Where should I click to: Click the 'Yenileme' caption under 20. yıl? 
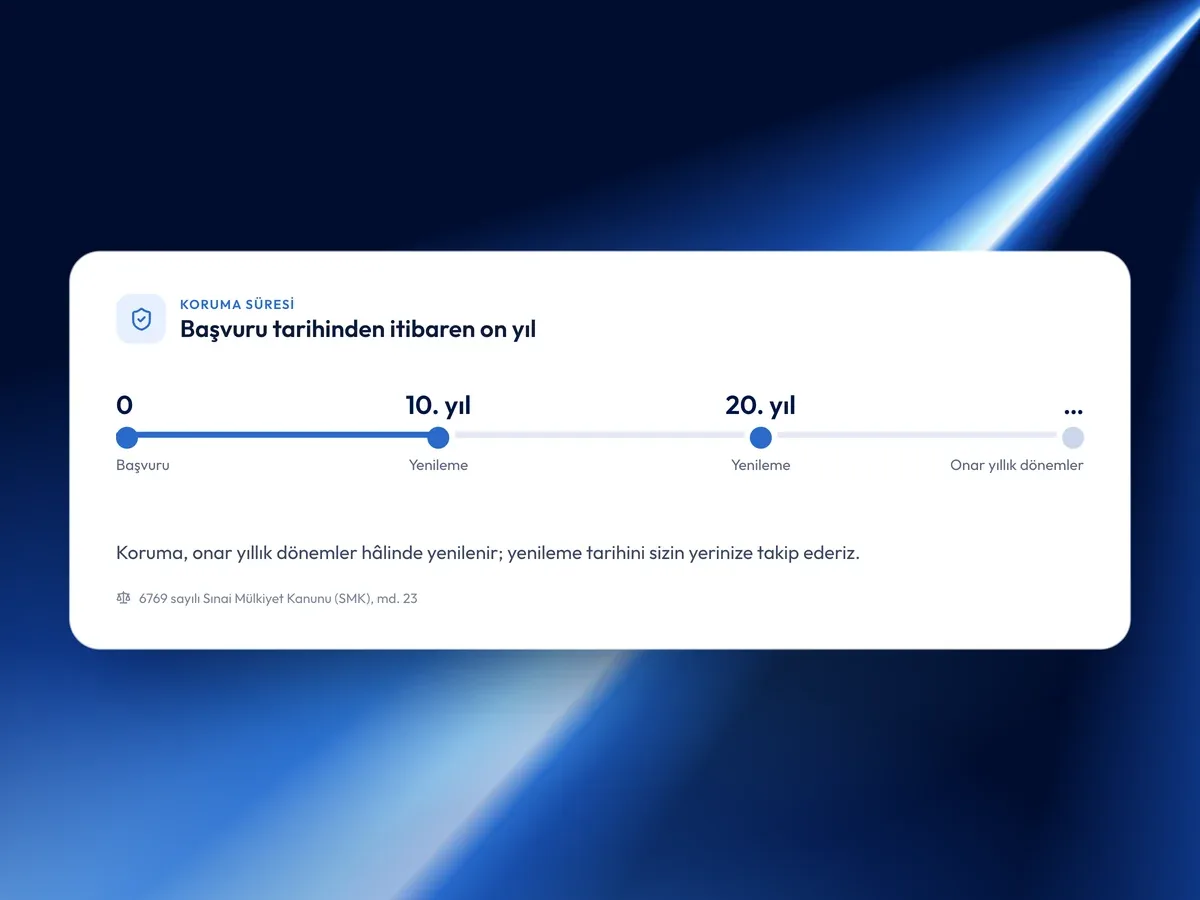coord(761,465)
